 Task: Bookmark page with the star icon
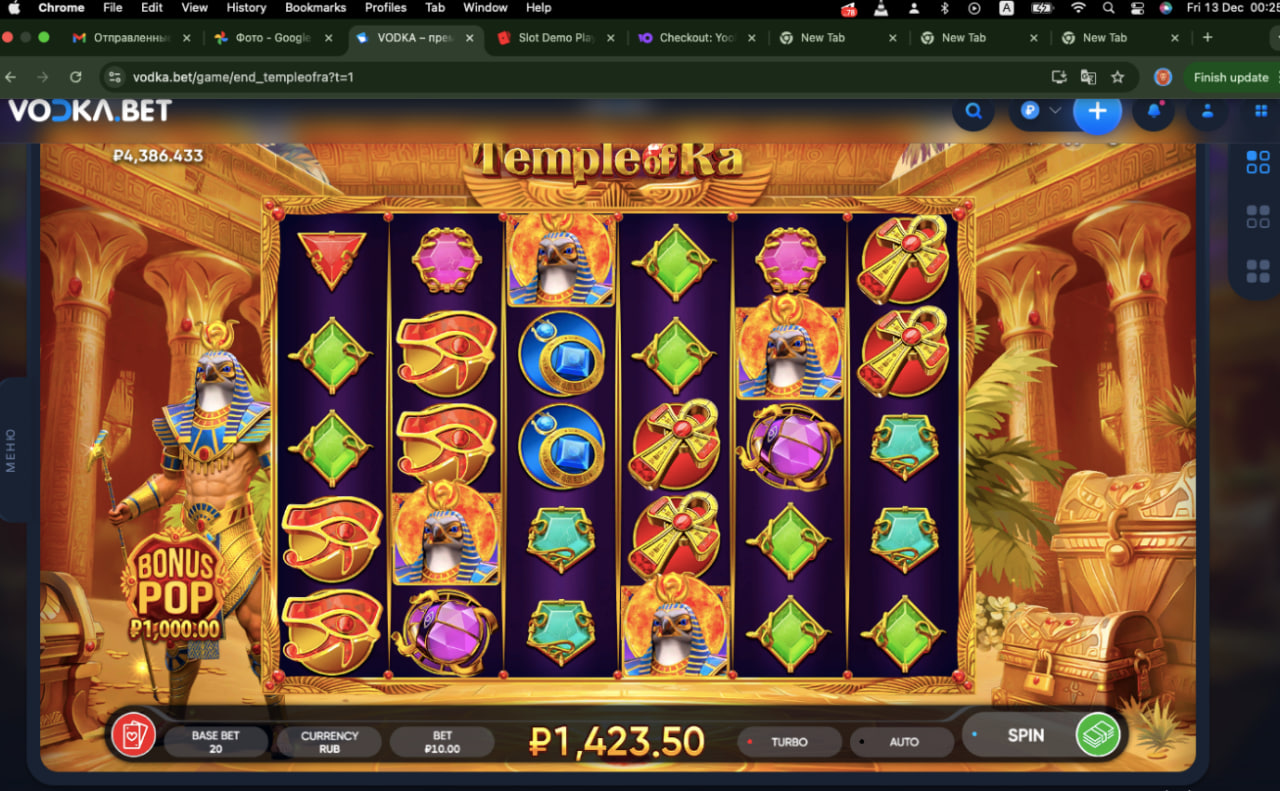click(1118, 77)
